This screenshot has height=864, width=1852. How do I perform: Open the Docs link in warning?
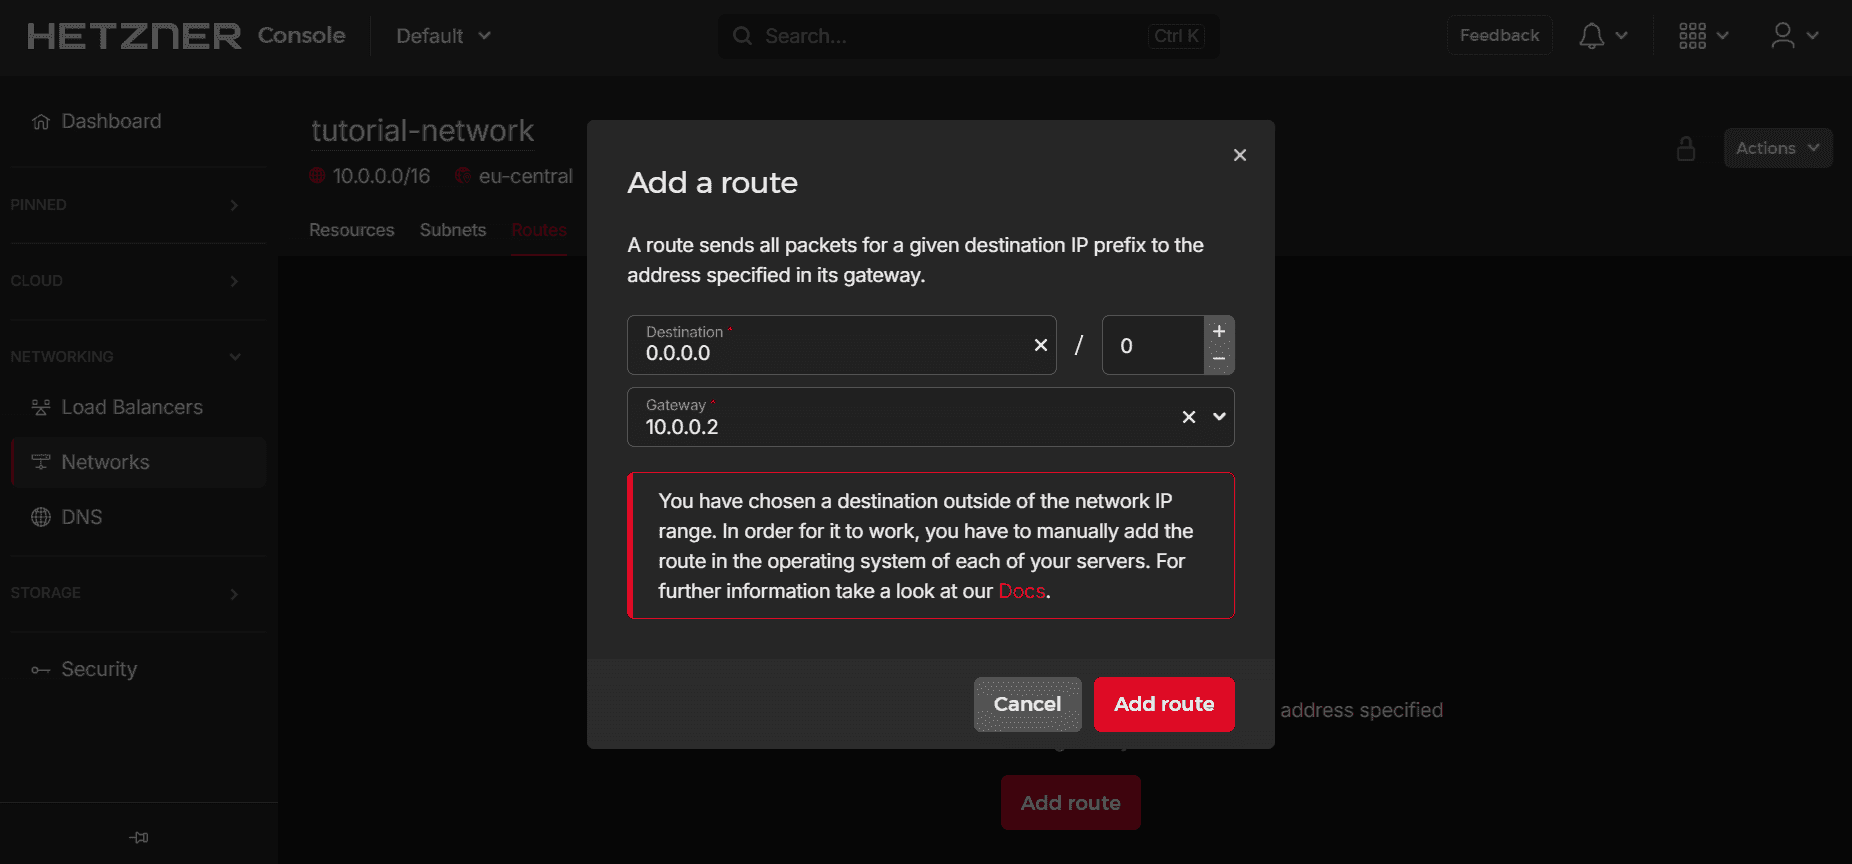[1021, 591]
